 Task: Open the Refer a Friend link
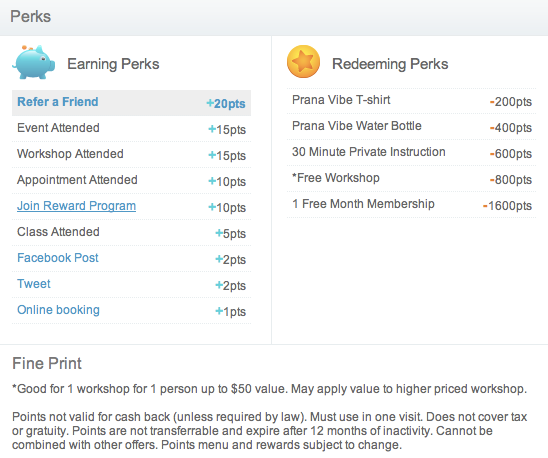pos(58,102)
